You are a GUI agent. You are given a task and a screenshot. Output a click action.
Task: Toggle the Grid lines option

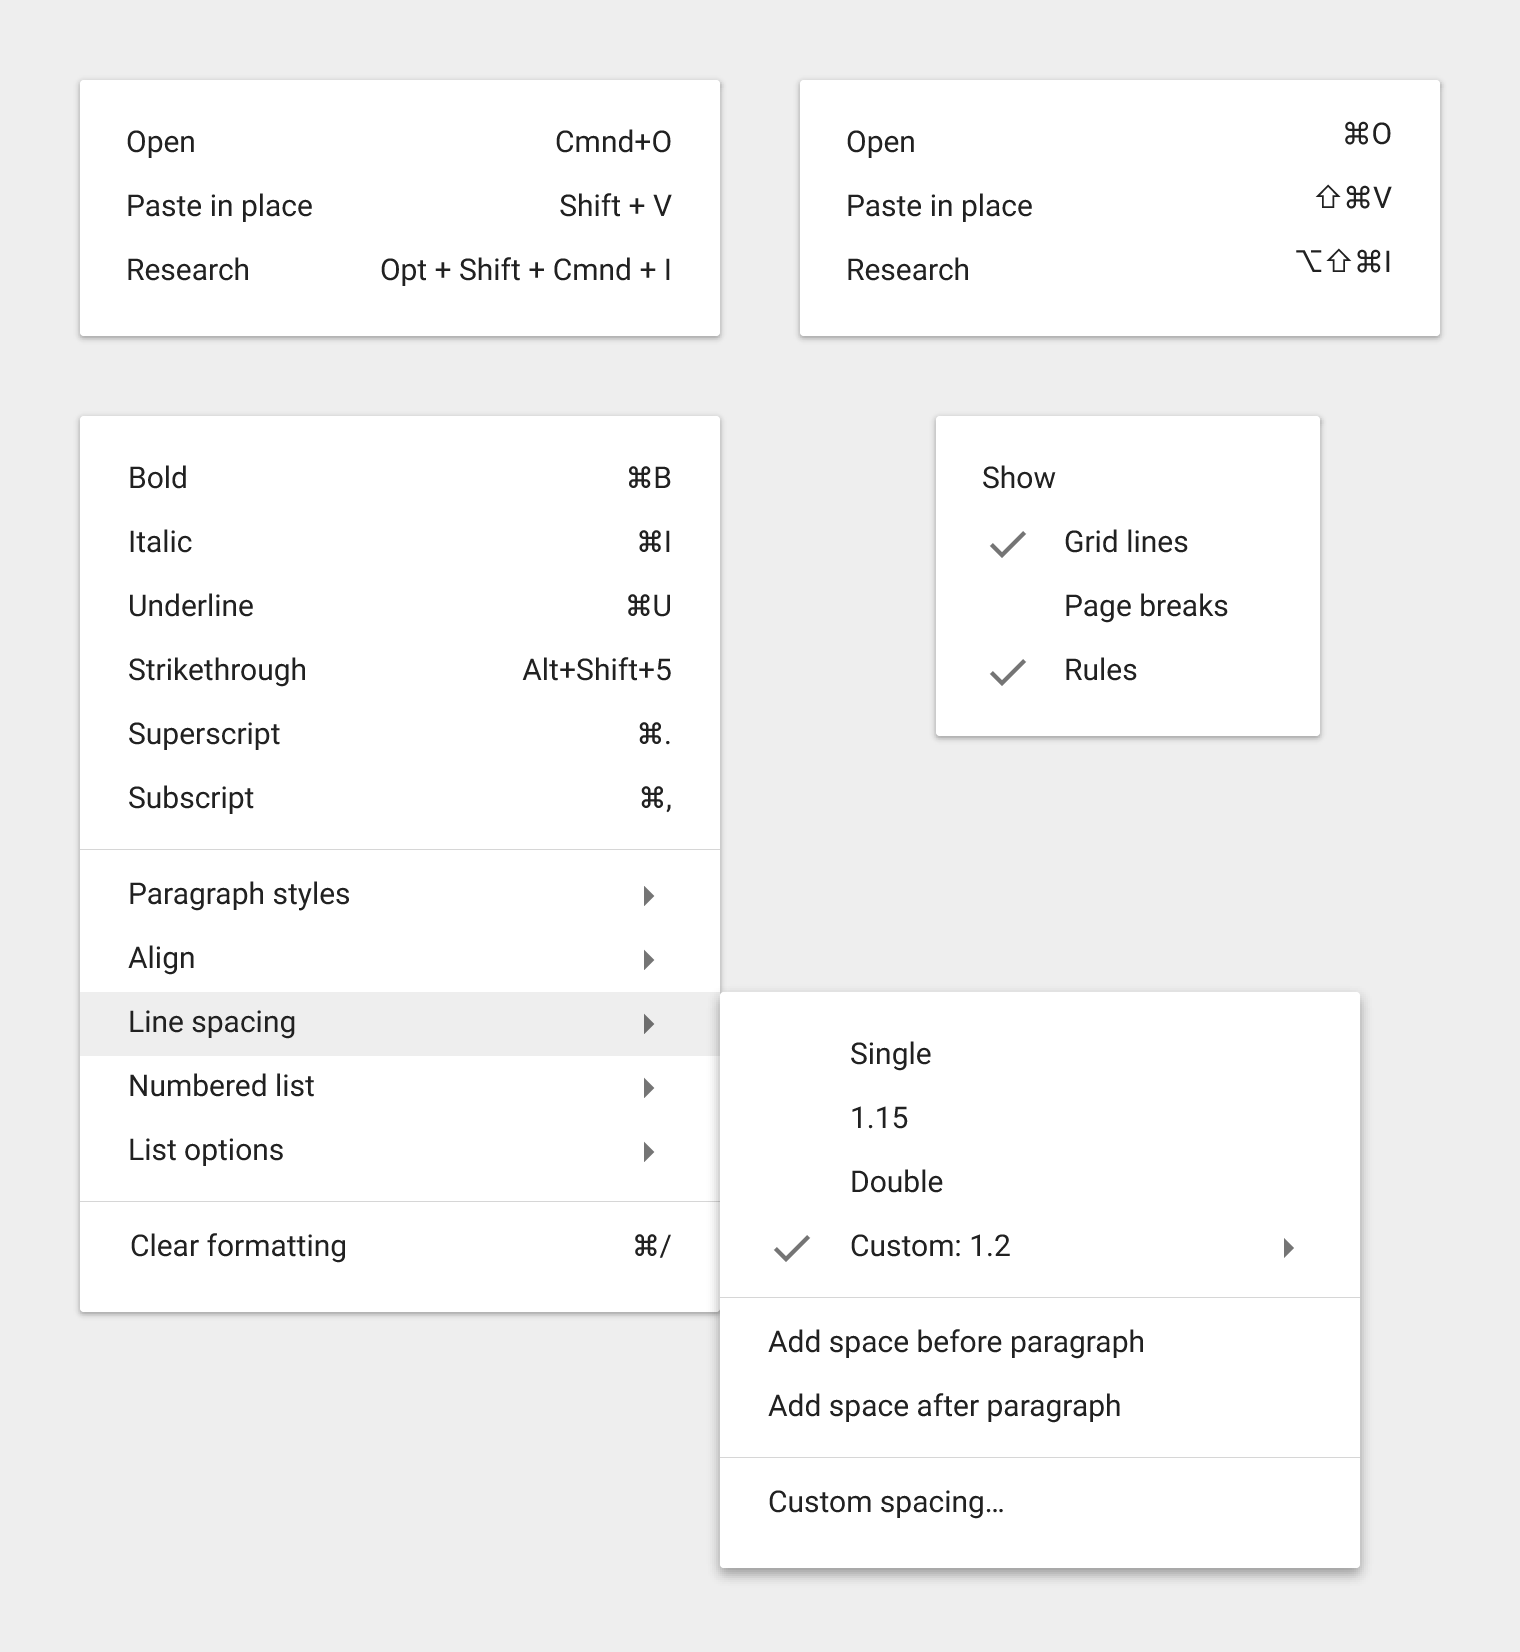(1128, 542)
